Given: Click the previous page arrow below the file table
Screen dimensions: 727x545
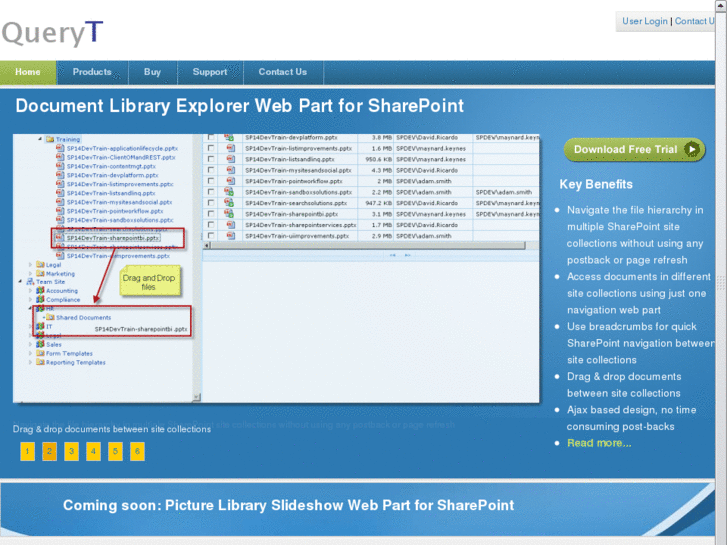Looking at the screenshot, I should [393, 255].
